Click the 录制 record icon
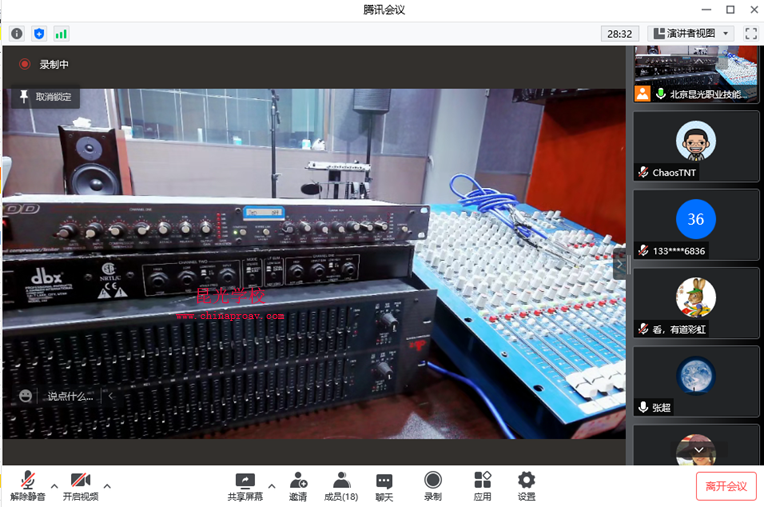Screen dimensions: 764x507 tap(432, 486)
